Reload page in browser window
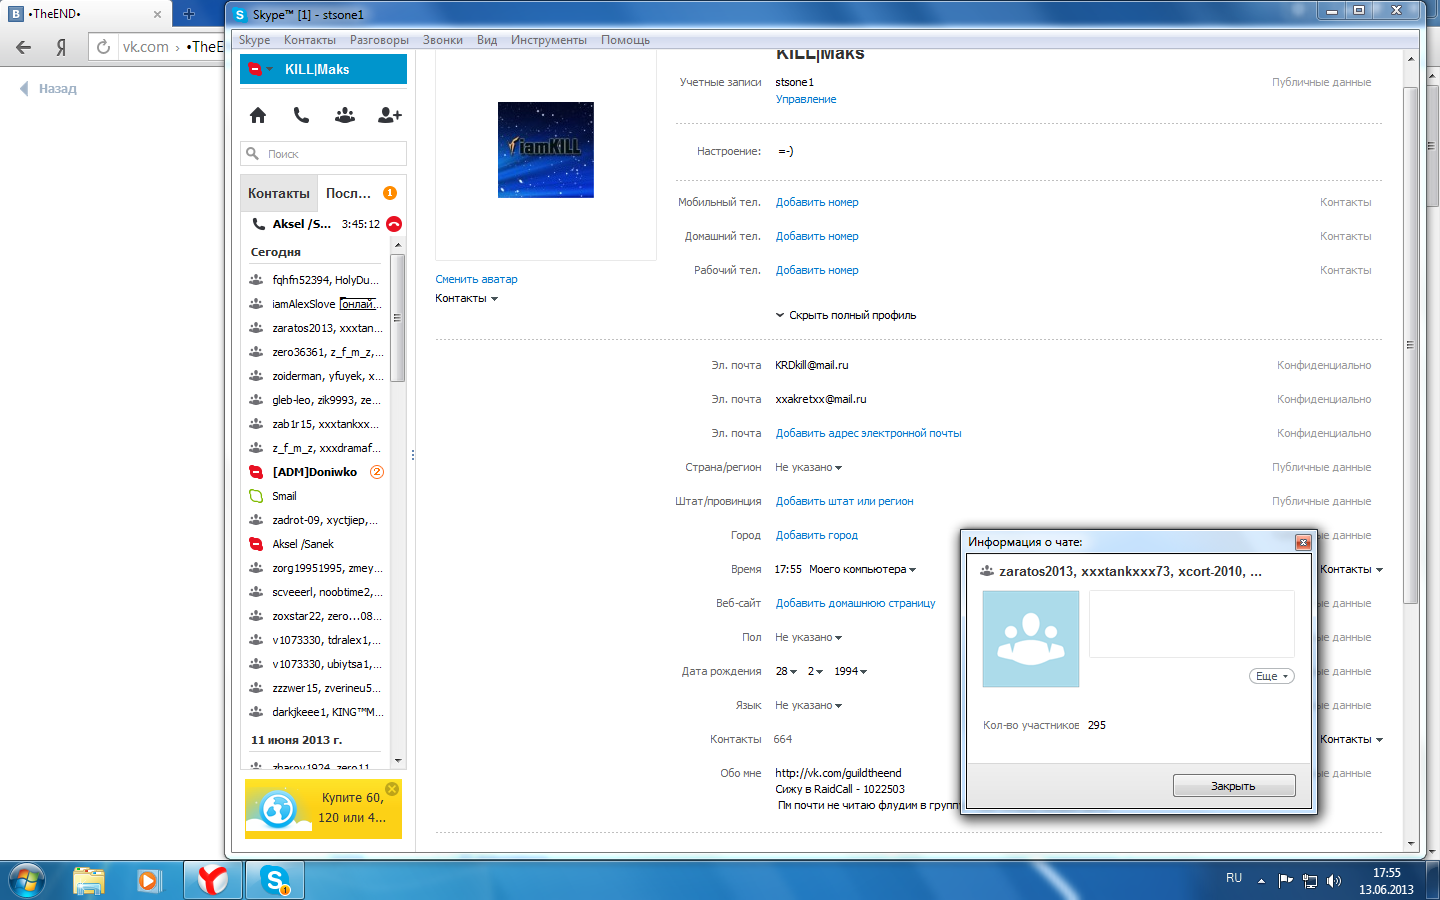Screen dimensions: 1440x900 103,47
